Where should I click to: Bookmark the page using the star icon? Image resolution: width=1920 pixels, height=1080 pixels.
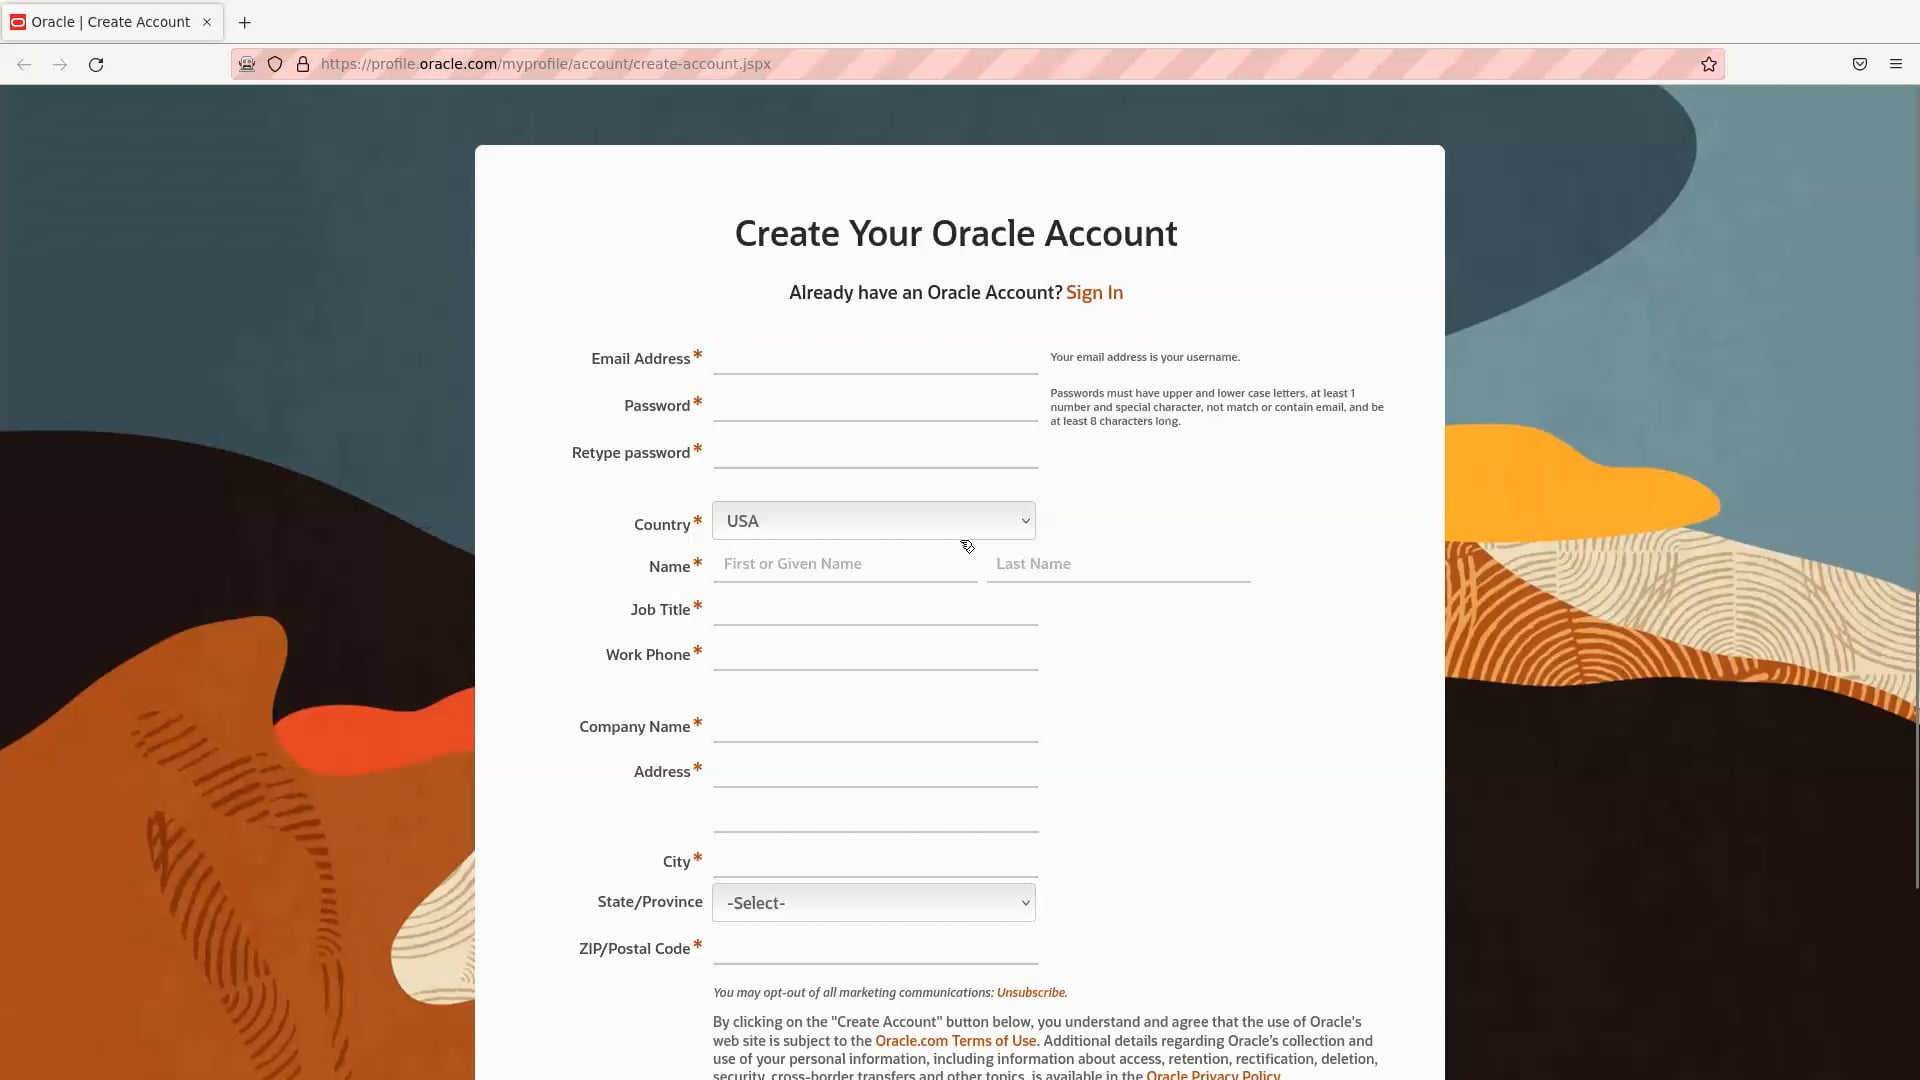[1709, 63]
